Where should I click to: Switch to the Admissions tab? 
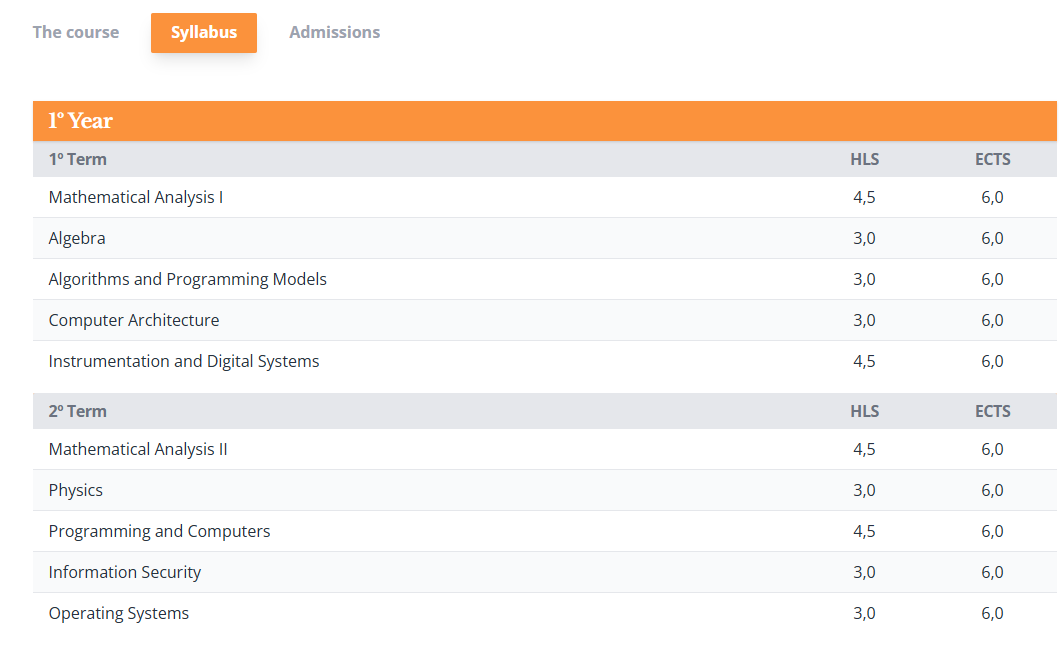coord(334,32)
